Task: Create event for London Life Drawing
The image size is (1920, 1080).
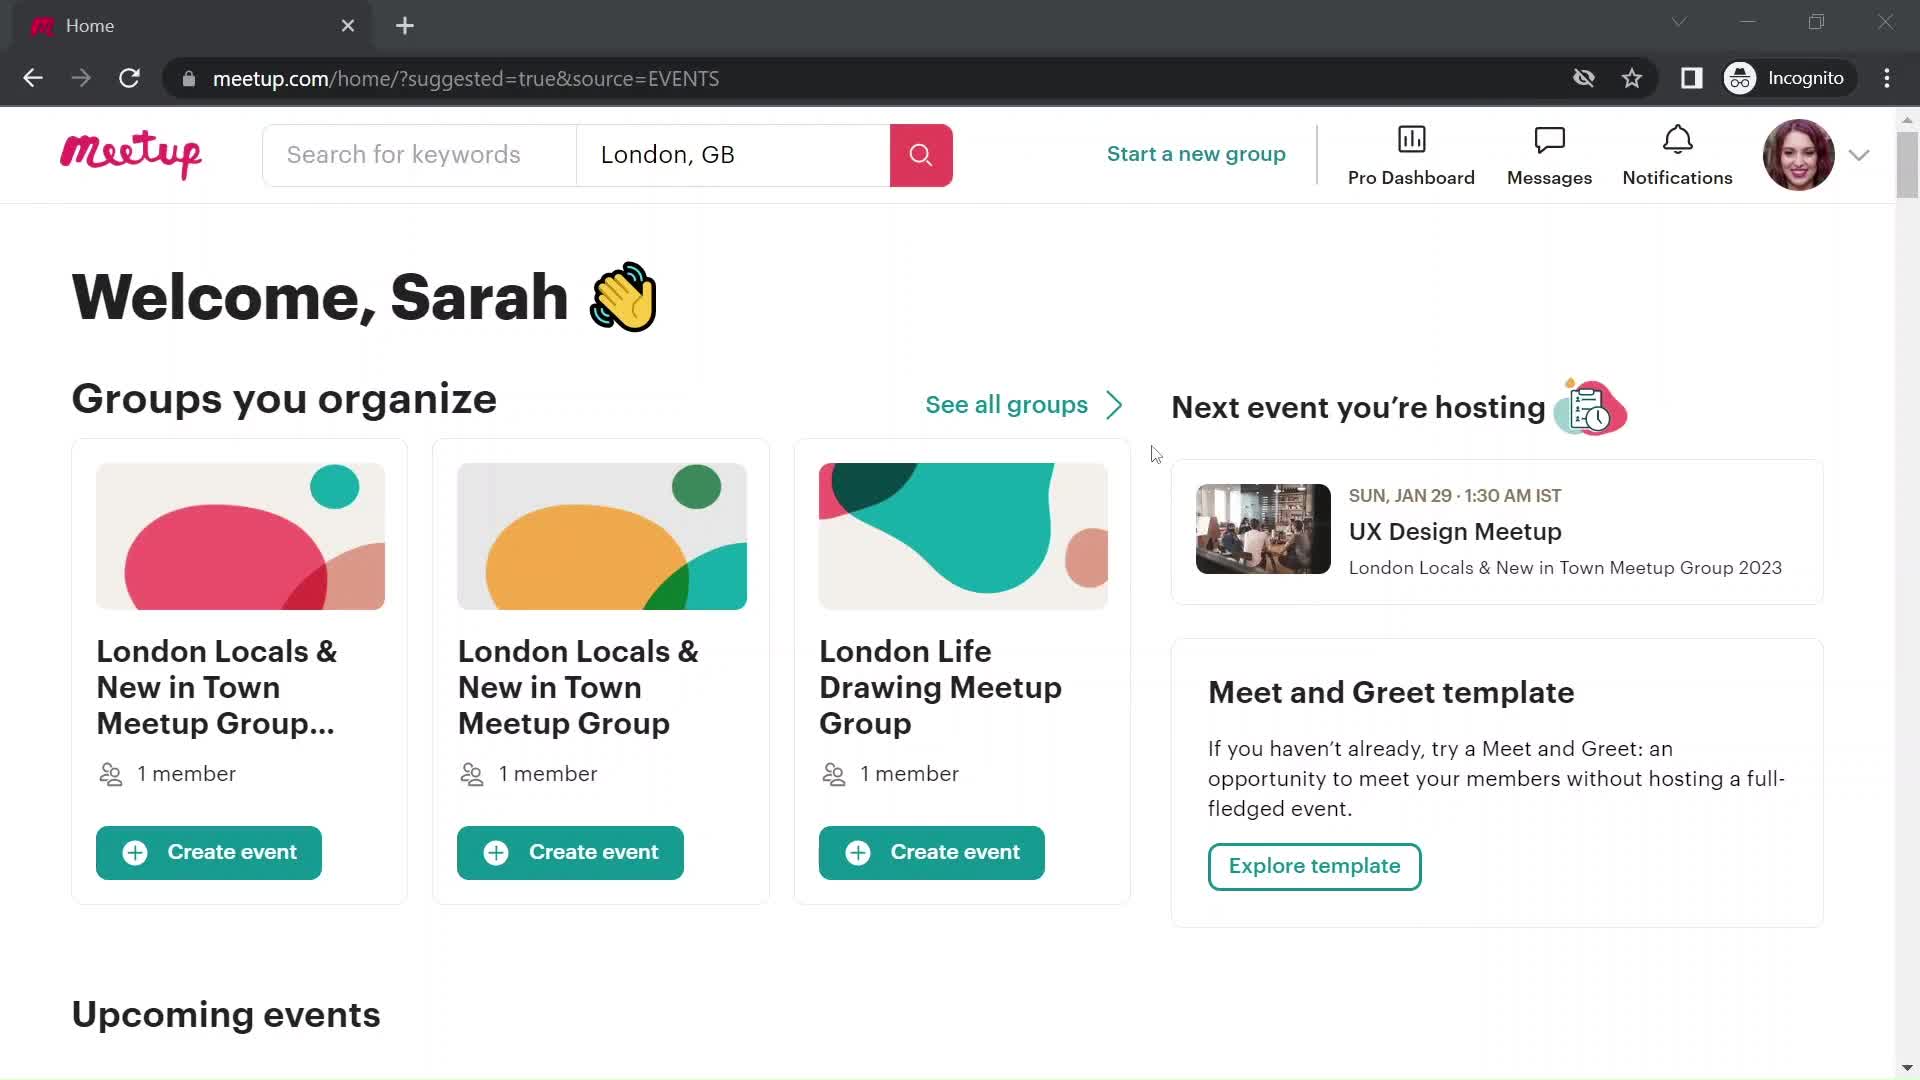Action: tap(932, 852)
